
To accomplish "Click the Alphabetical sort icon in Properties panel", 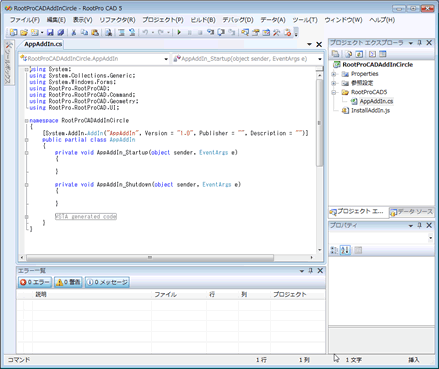I will click(345, 250).
